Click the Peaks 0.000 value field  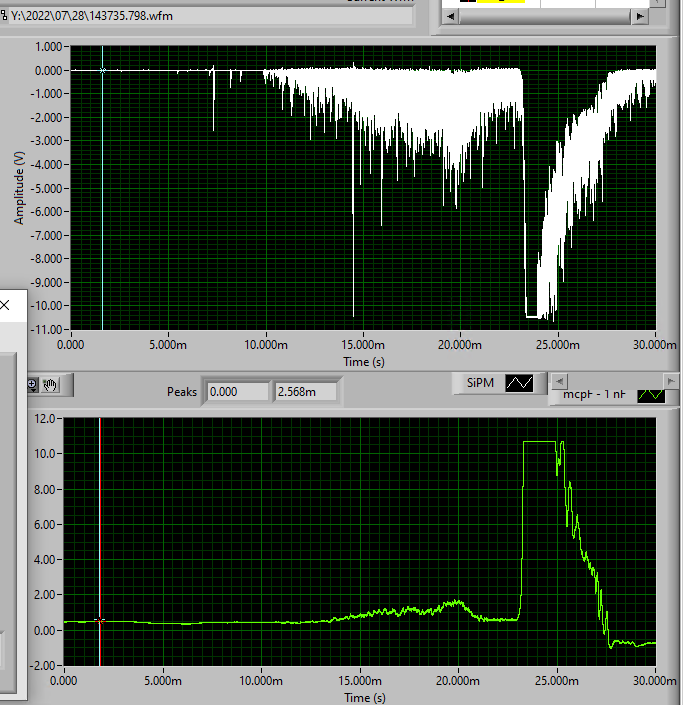pos(237,392)
